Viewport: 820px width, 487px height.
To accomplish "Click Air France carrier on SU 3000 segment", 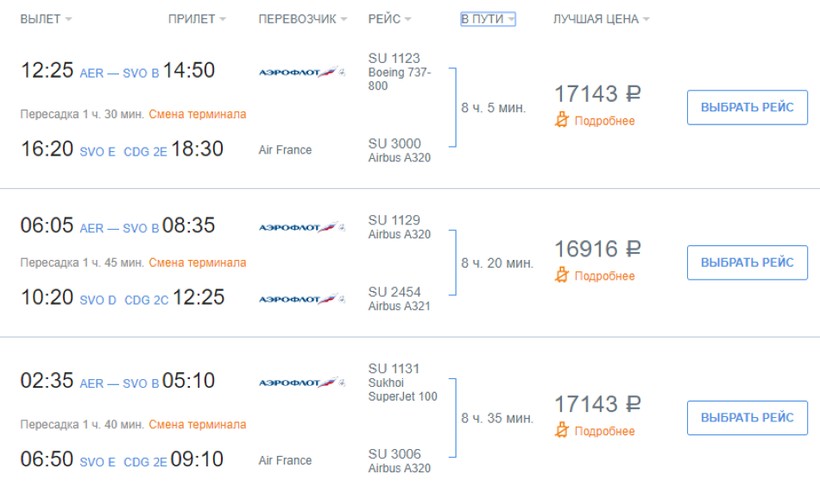I will click(x=285, y=150).
